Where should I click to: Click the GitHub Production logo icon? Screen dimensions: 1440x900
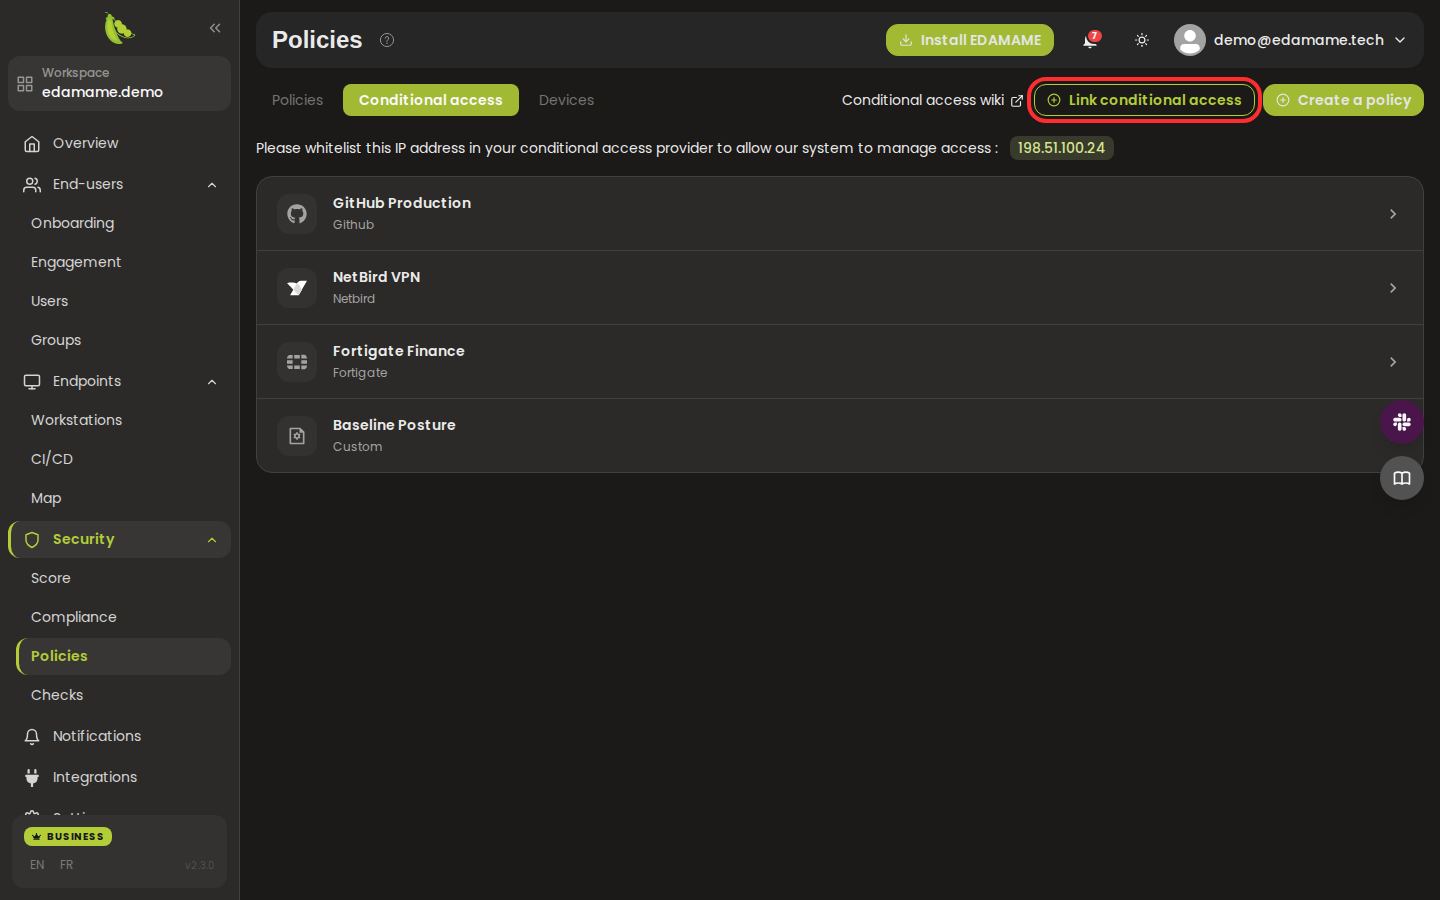[x=297, y=214]
